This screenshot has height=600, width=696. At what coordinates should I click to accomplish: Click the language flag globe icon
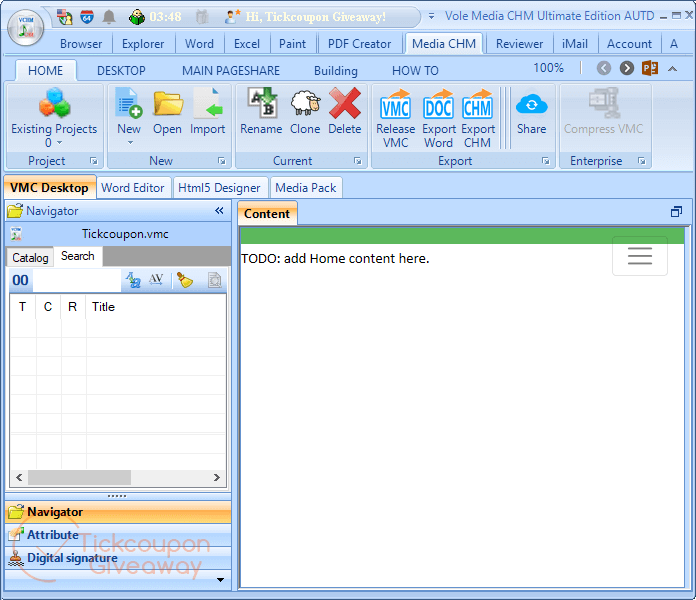point(65,17)
